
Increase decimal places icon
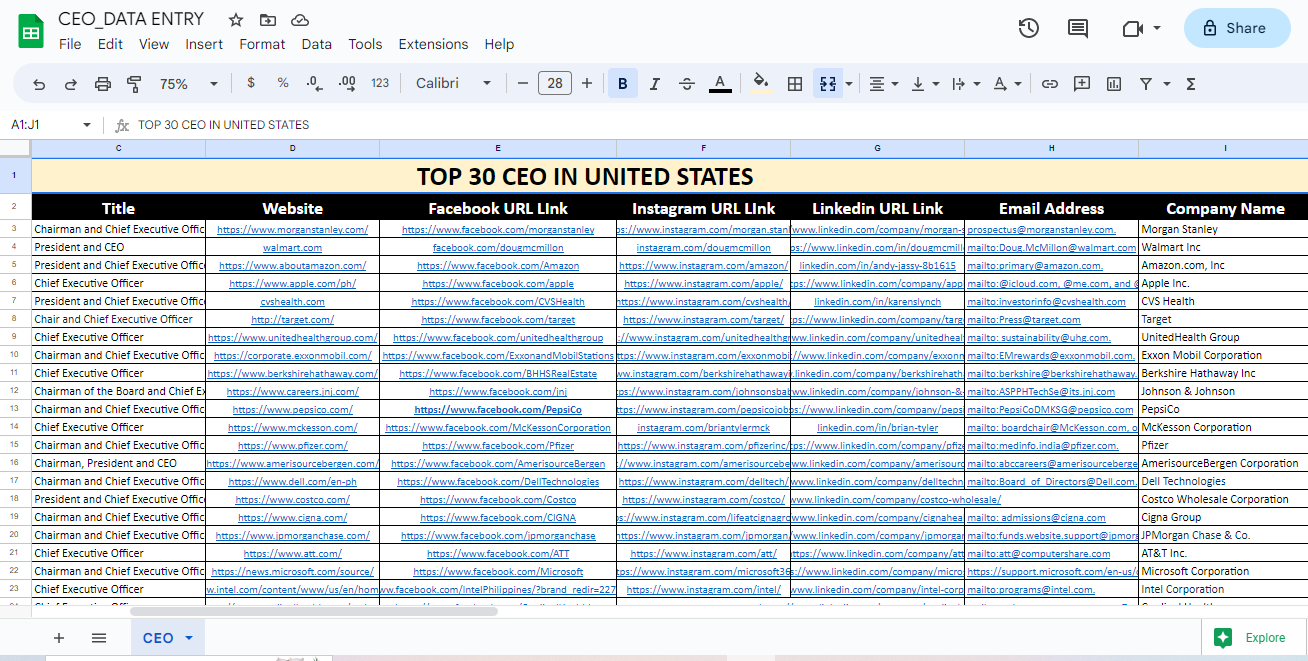click(x=347, y=83)
